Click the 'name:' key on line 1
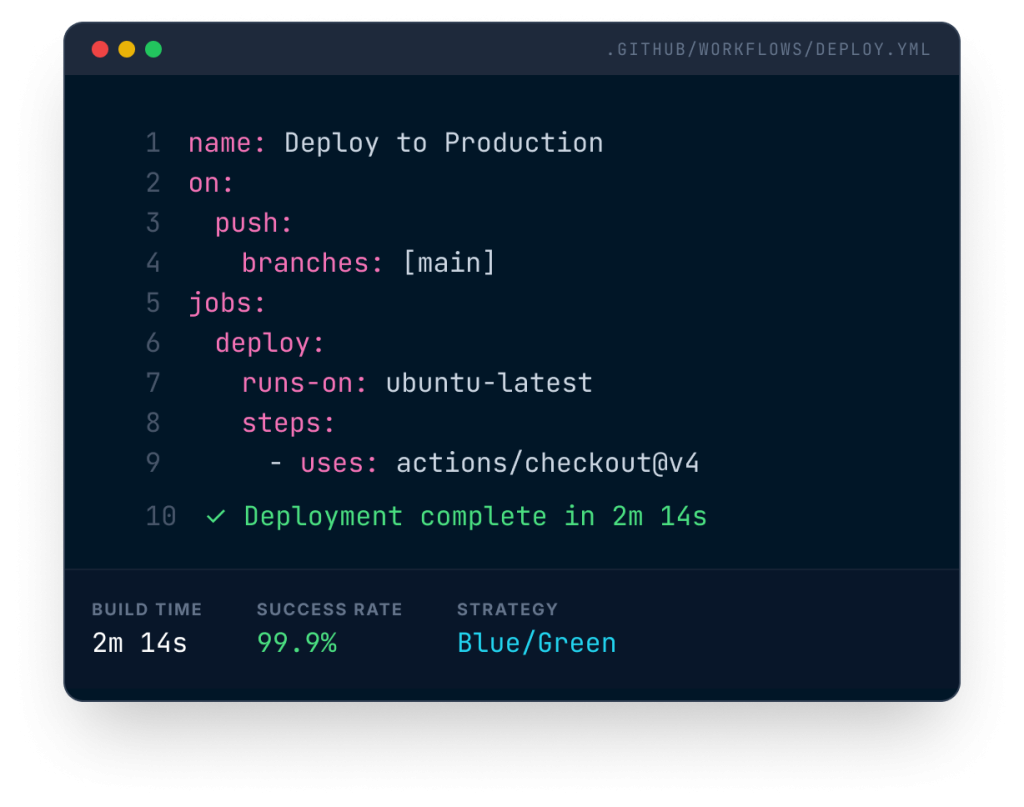The width and height of the screenshot is (1024, 807). (227, 143)
